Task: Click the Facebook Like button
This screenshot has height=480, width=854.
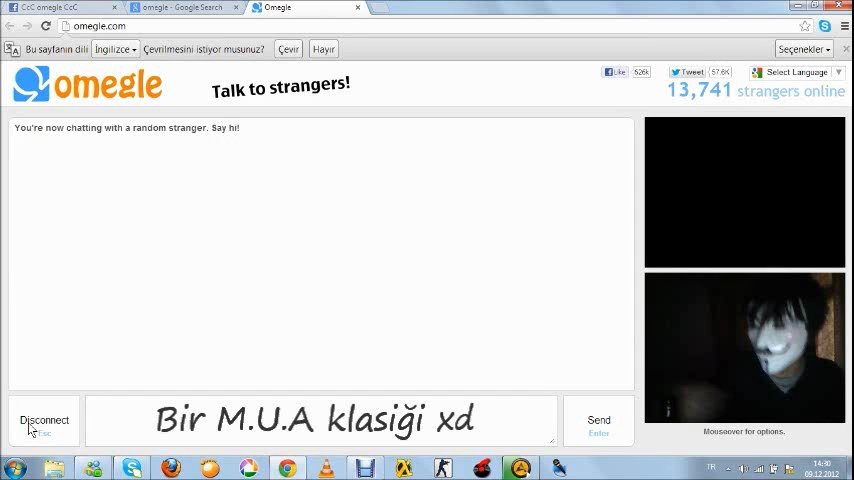Action: (x=615, y=72)
